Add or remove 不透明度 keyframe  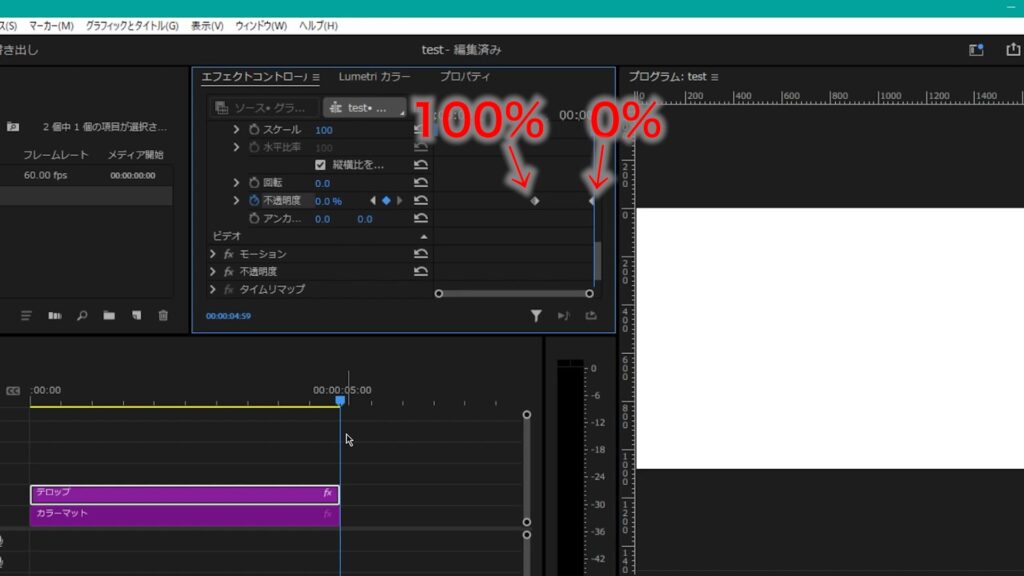pos(386,200)
